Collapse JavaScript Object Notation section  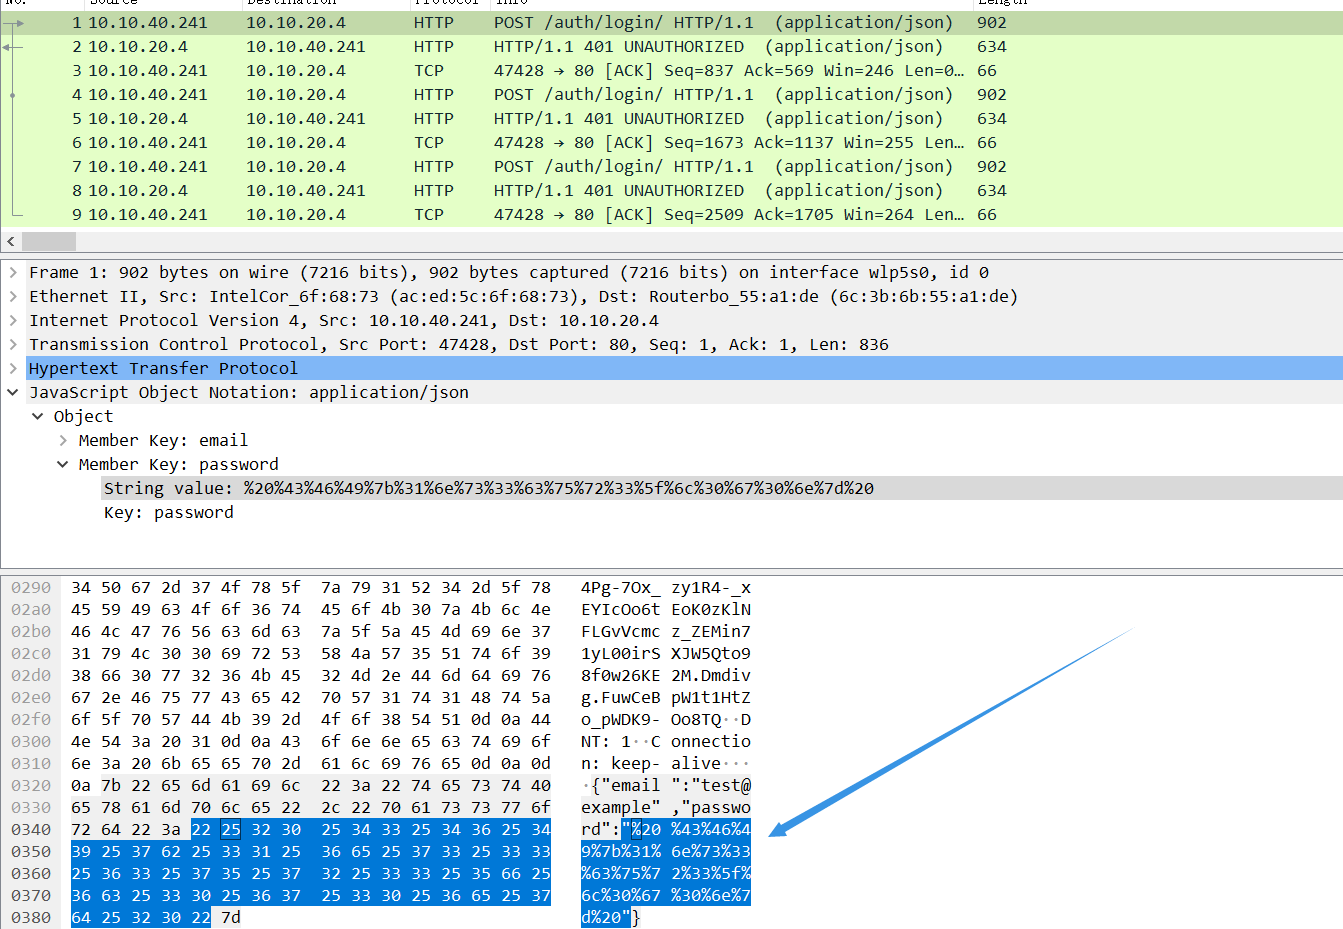(13, 392)
